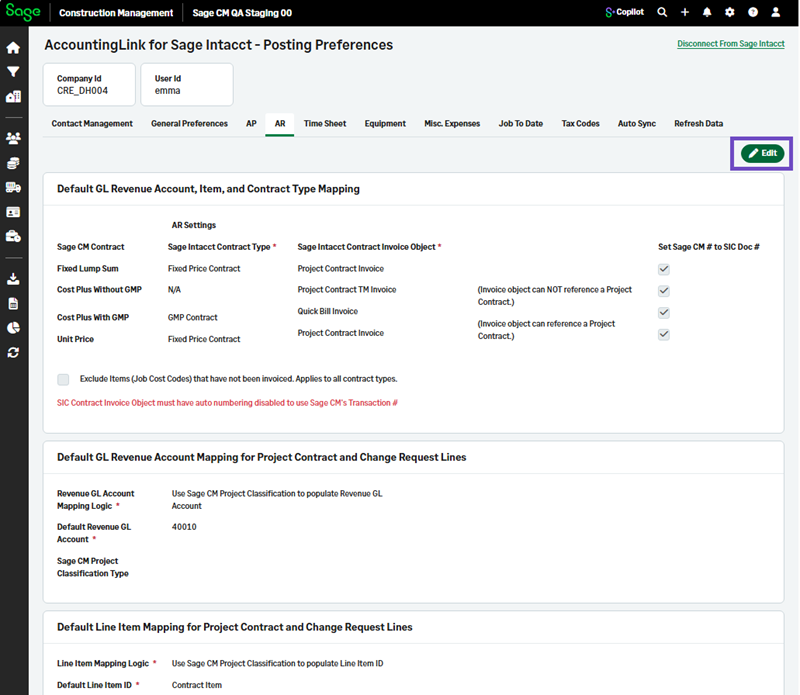The height and width of the screenshot is (695, 800).
Task: Click GMP Contract value
Action: click(x=192, y=317)
